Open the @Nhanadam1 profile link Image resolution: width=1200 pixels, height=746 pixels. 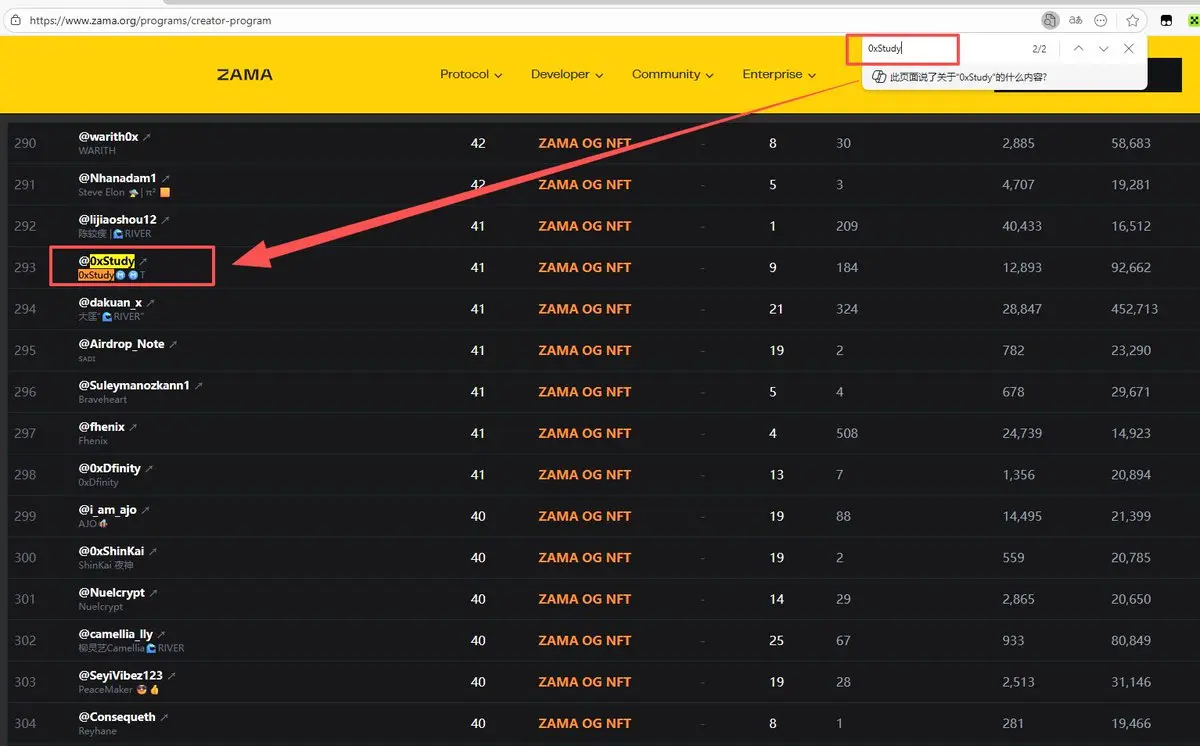(117, 178)
